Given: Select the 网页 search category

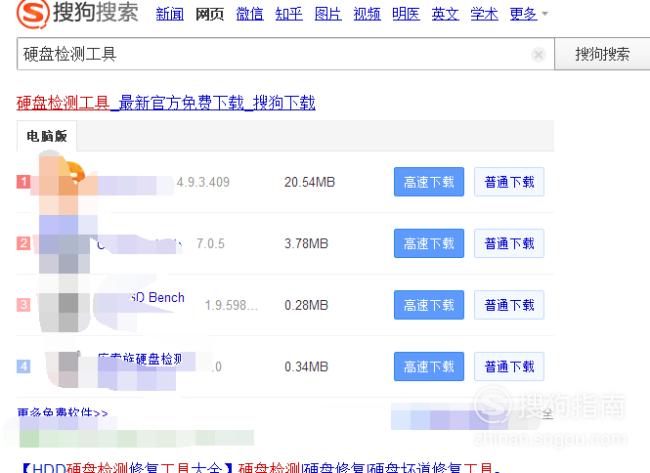Looking at the screenshot, I should pyautogui.click(x=209, y=15).
